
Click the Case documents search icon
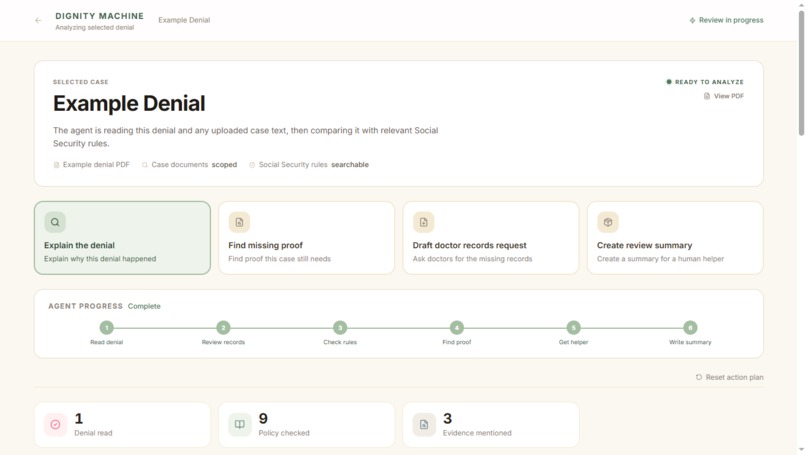pyautogui.click(x=145, y=165)
